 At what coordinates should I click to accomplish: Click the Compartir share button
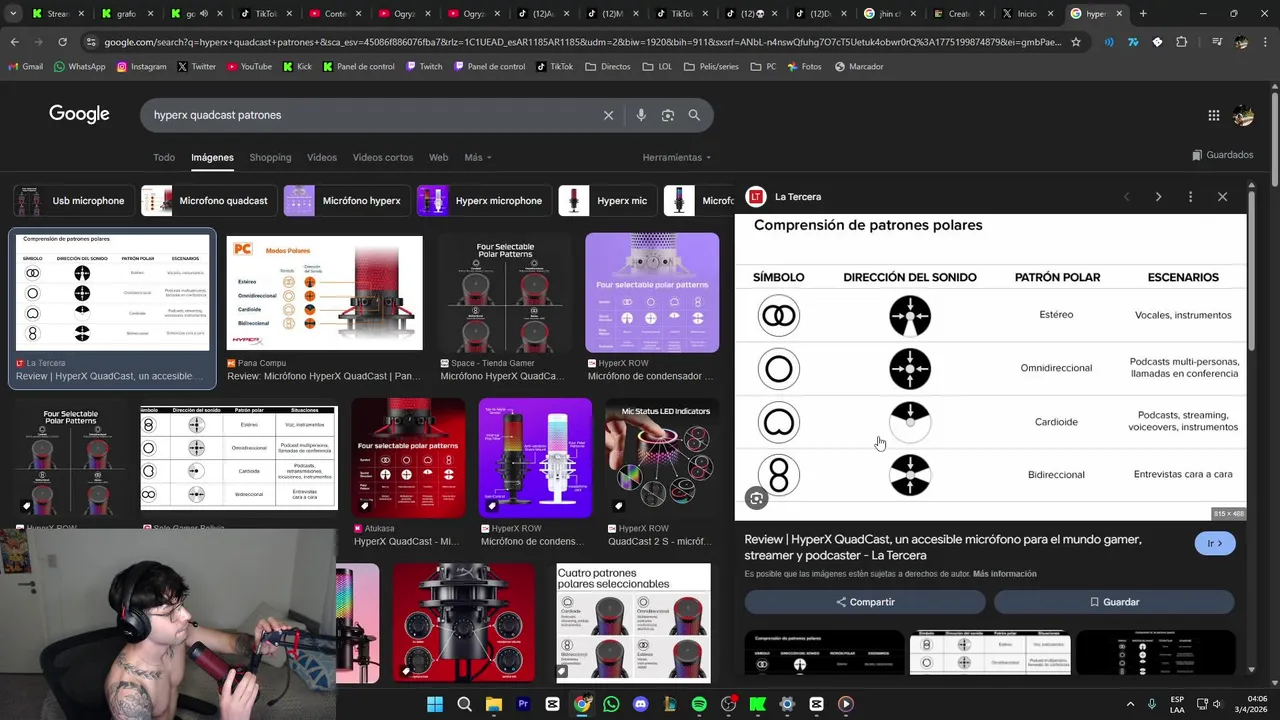pos(865,602)
